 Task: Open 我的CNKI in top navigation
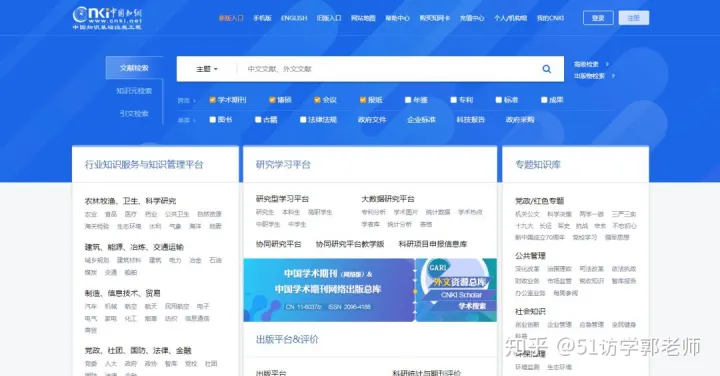tap(550, 18)
